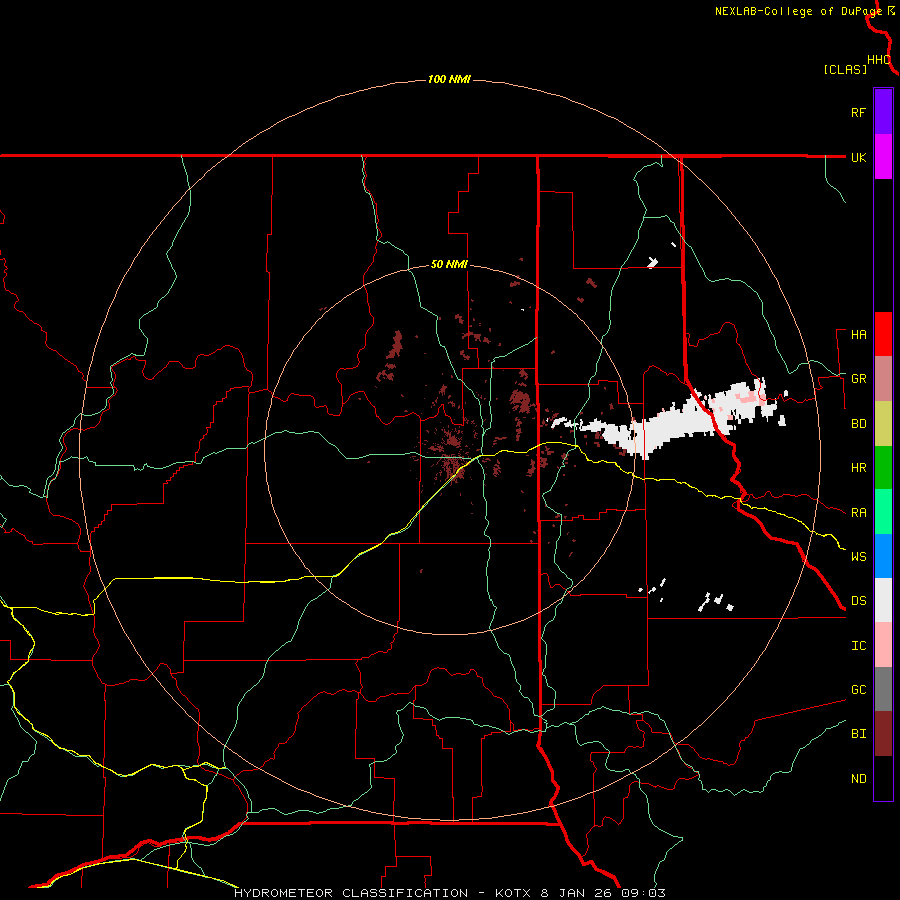Click the GR legend color swatch

point(883,378)
